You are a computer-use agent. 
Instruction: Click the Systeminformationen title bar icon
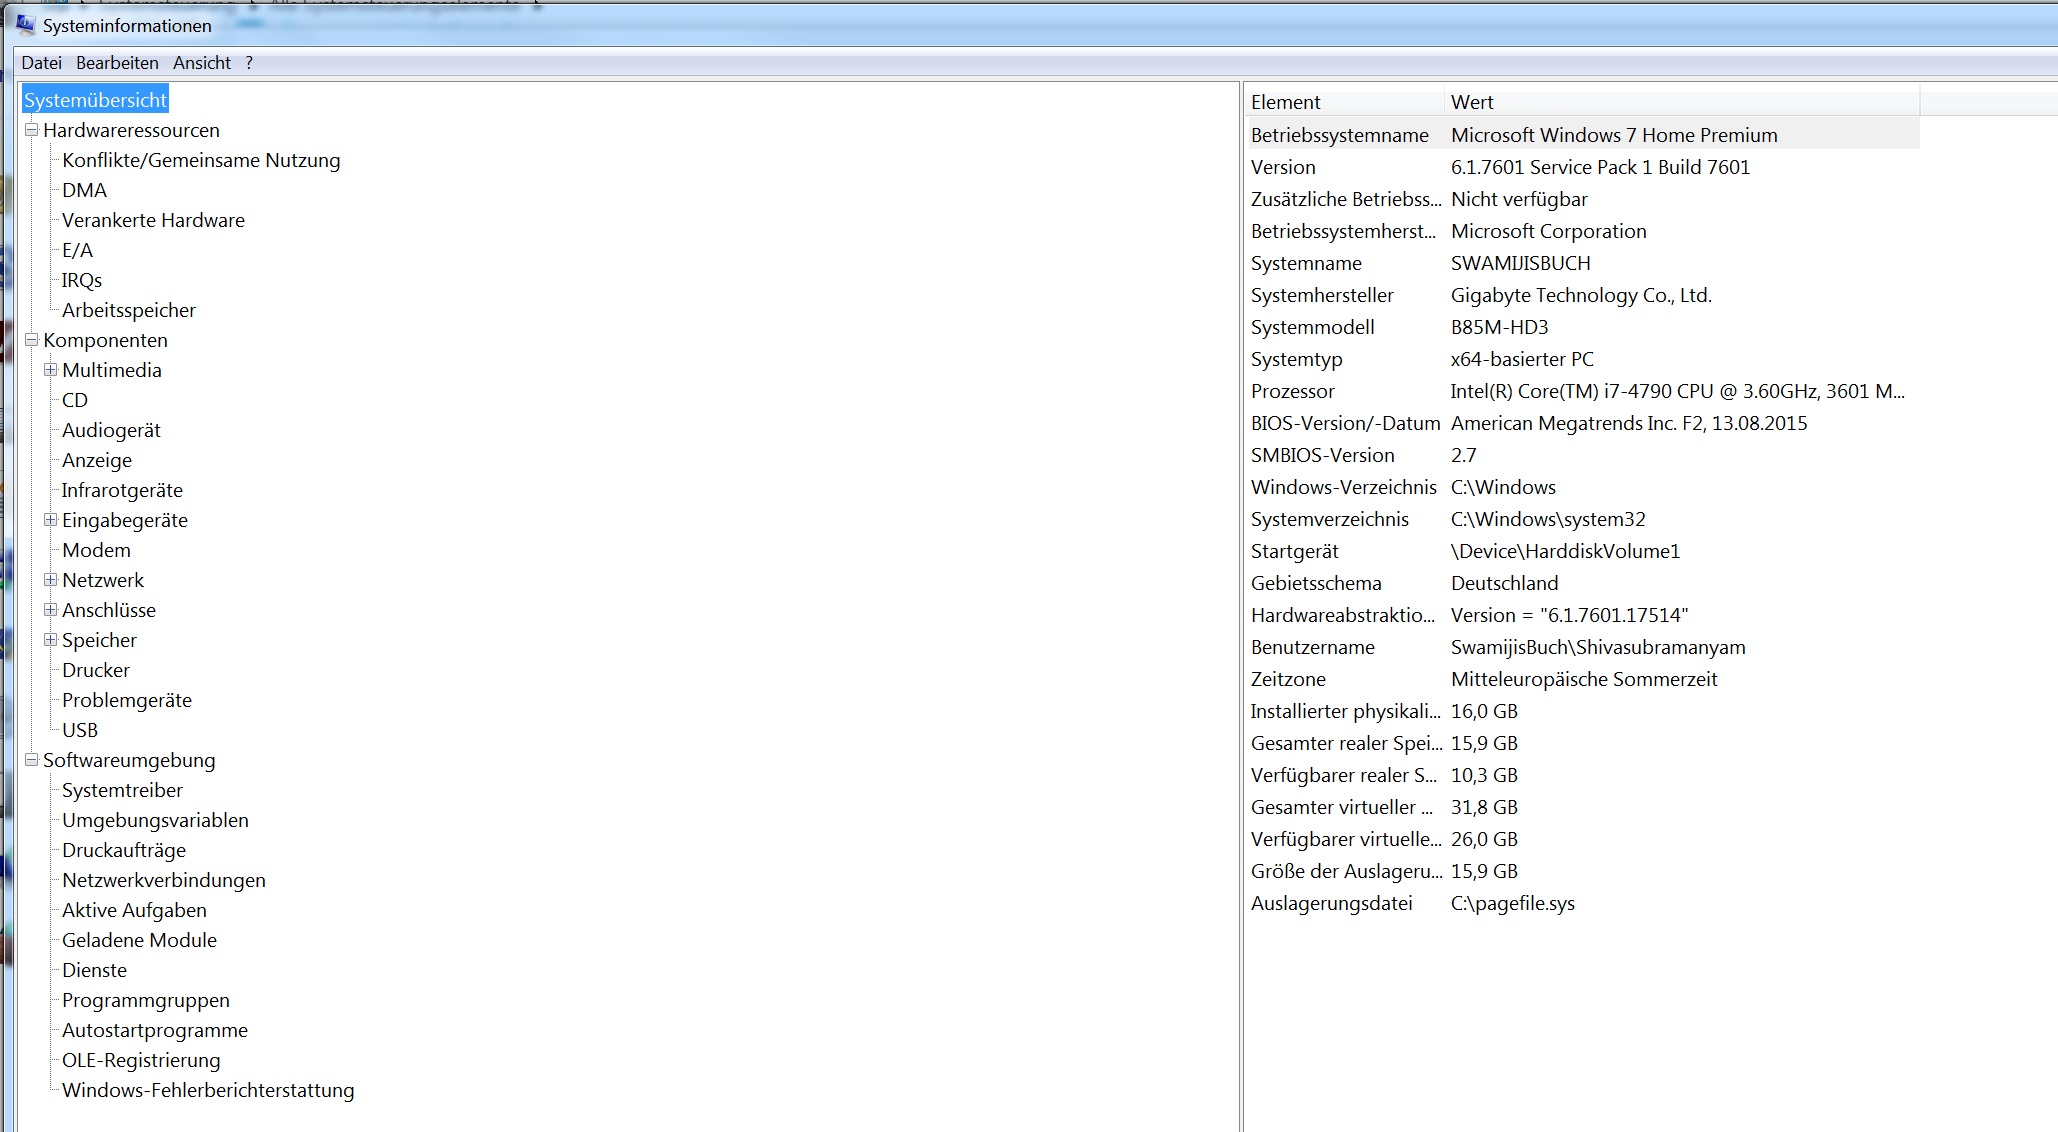click(25, 24)
